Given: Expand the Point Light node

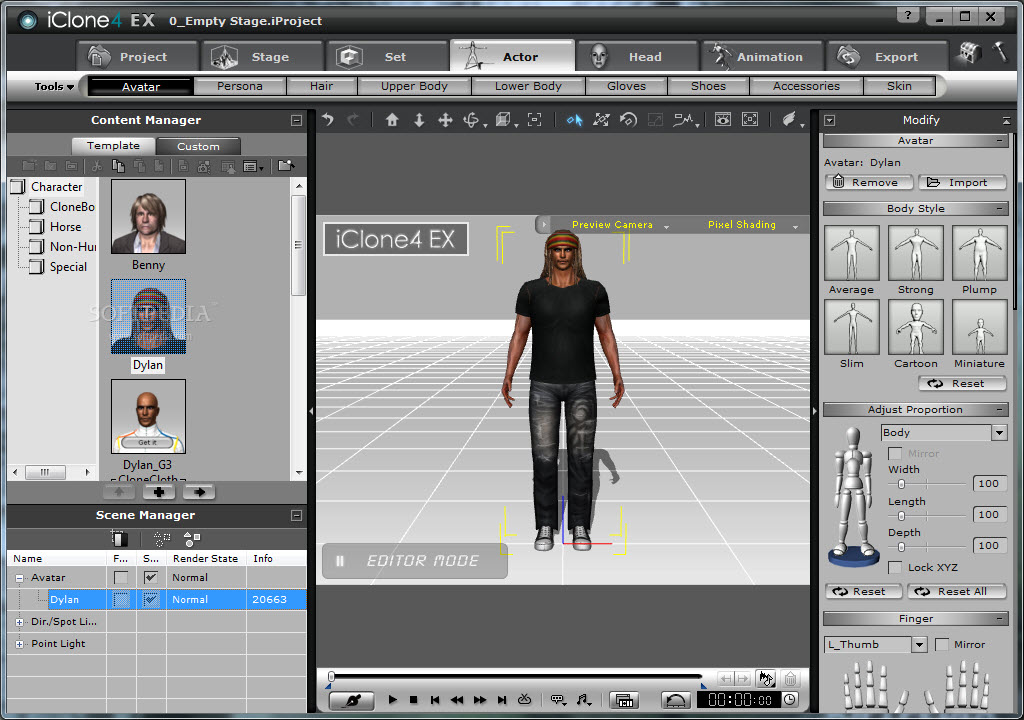Looking at the screenshot, I should tap(19, 644).
